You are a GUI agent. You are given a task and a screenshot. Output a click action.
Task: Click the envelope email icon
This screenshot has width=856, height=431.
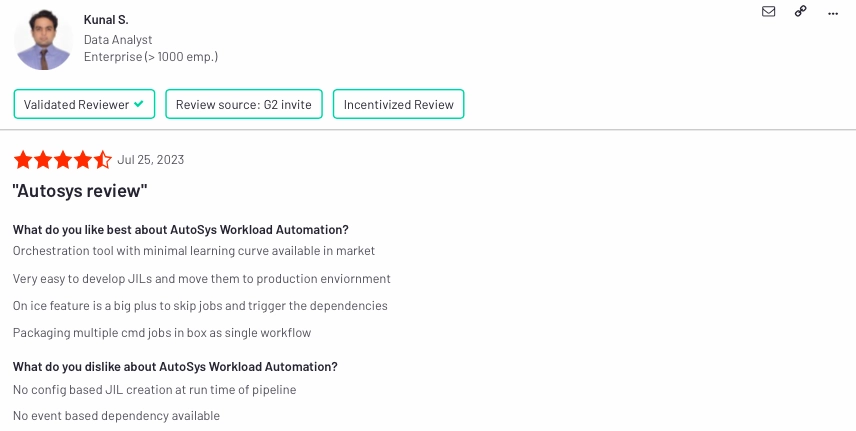768,11
